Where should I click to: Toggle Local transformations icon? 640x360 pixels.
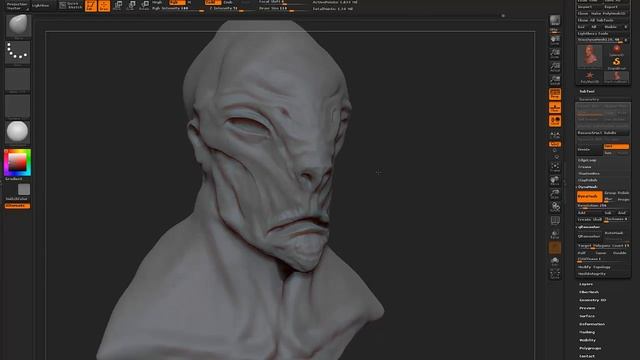tap(555, 121)
